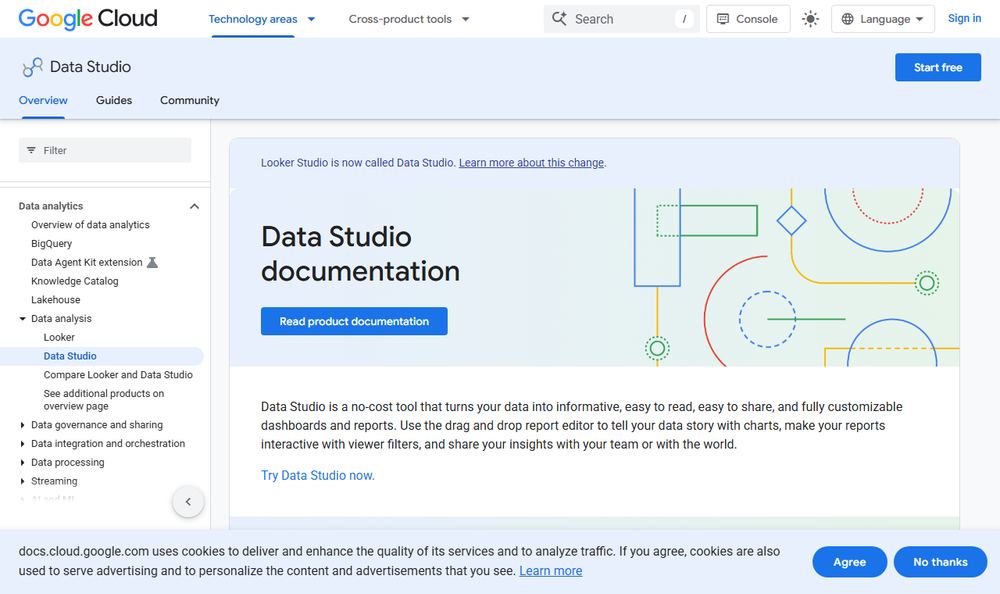Click Read product documentation button
1000x594 pixels.
pyautogui.click(x=354, y=321)
